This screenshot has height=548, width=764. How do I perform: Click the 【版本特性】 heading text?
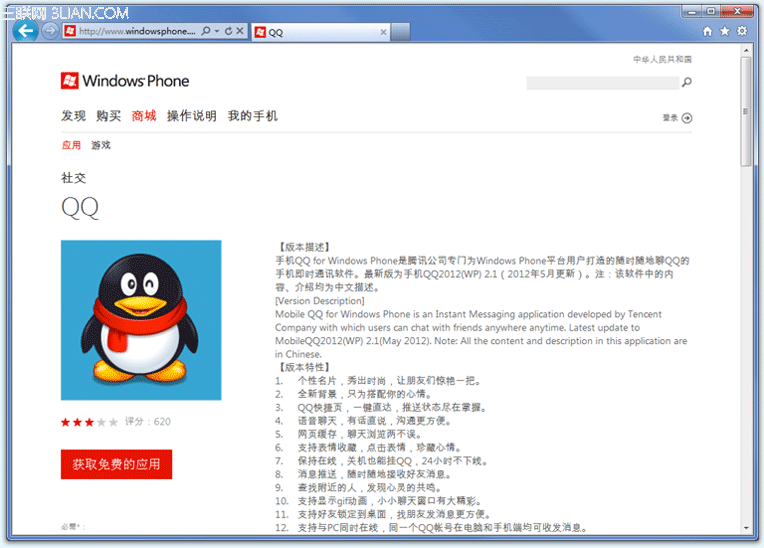[304, 367]
